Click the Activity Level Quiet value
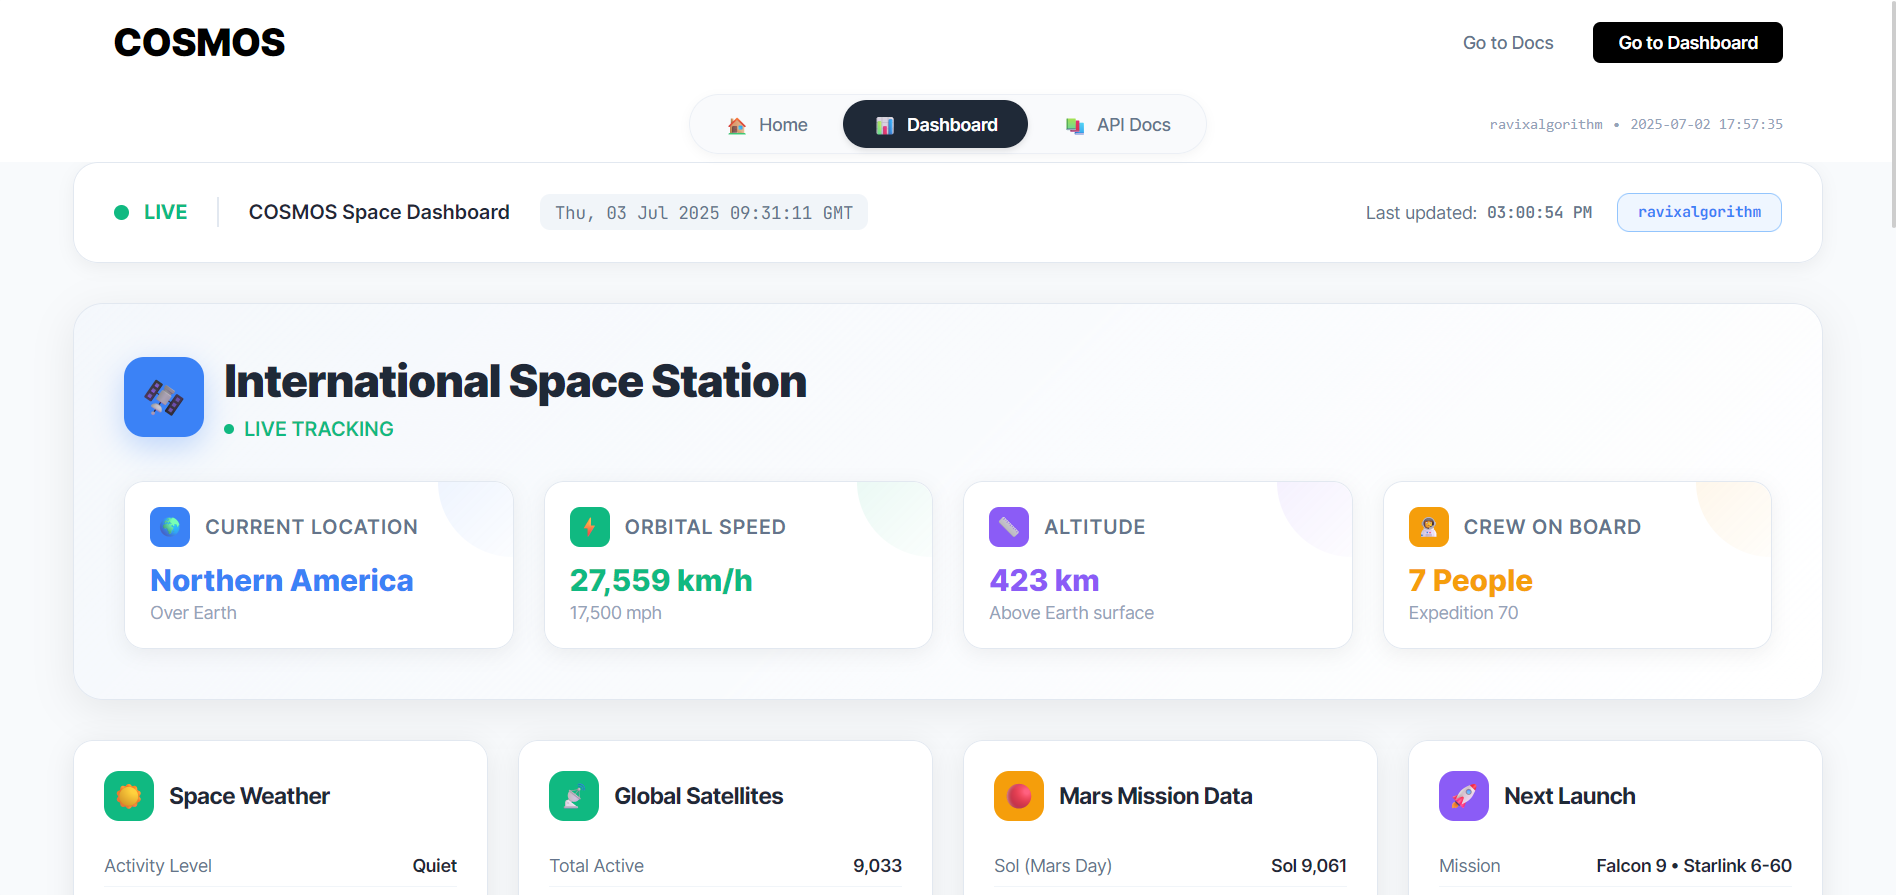The image size is (1896, 895). point(435,866)
